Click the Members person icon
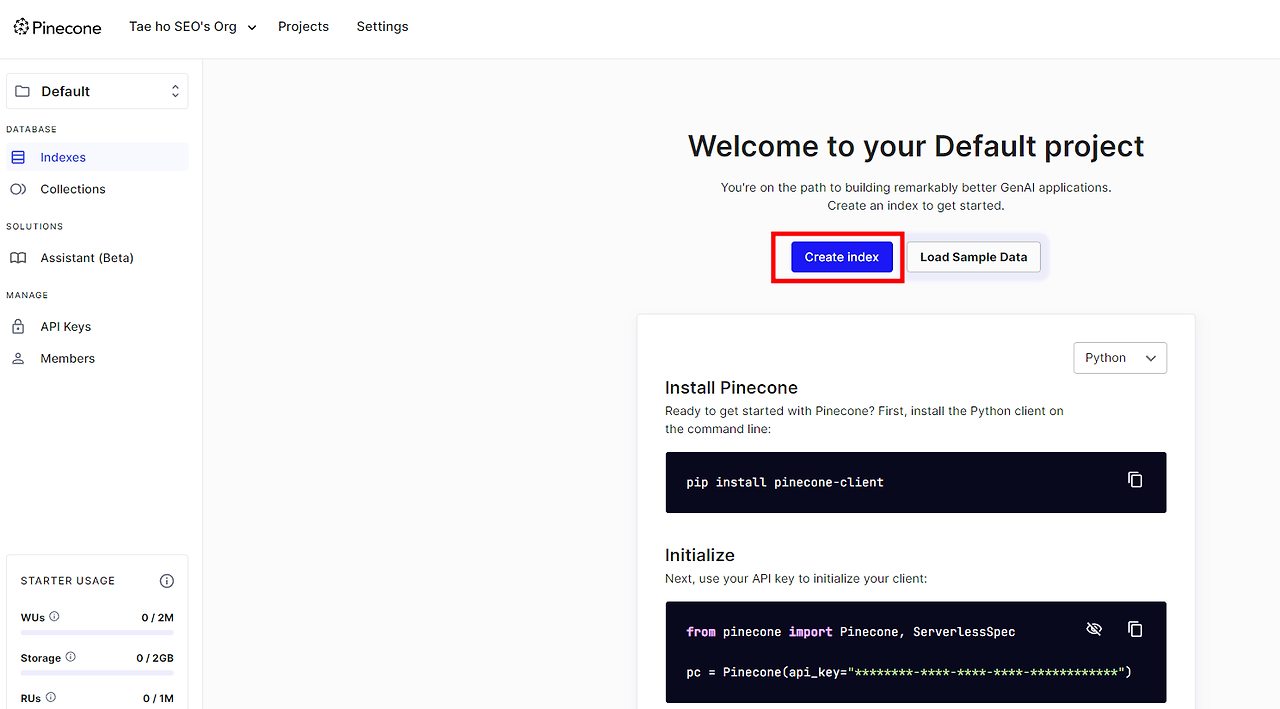 point(18,358)
